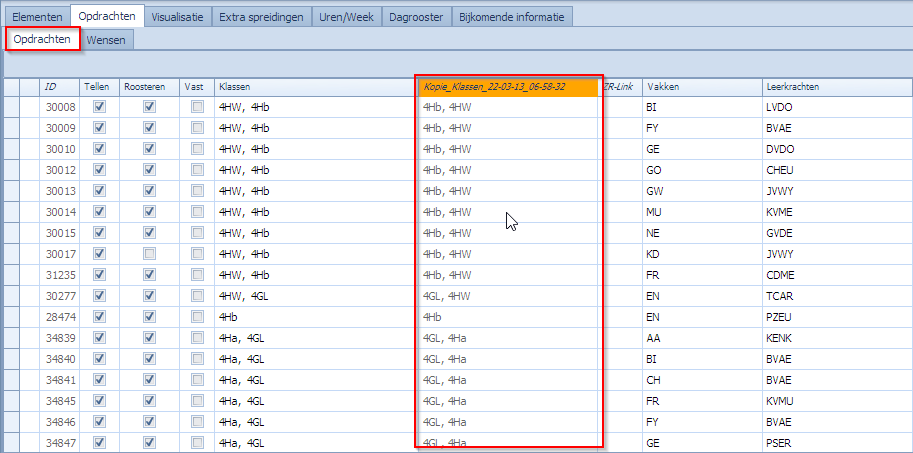Toggle Roosteren for ID 34847
The image size is (913, 453).
[x=150, y=443]
